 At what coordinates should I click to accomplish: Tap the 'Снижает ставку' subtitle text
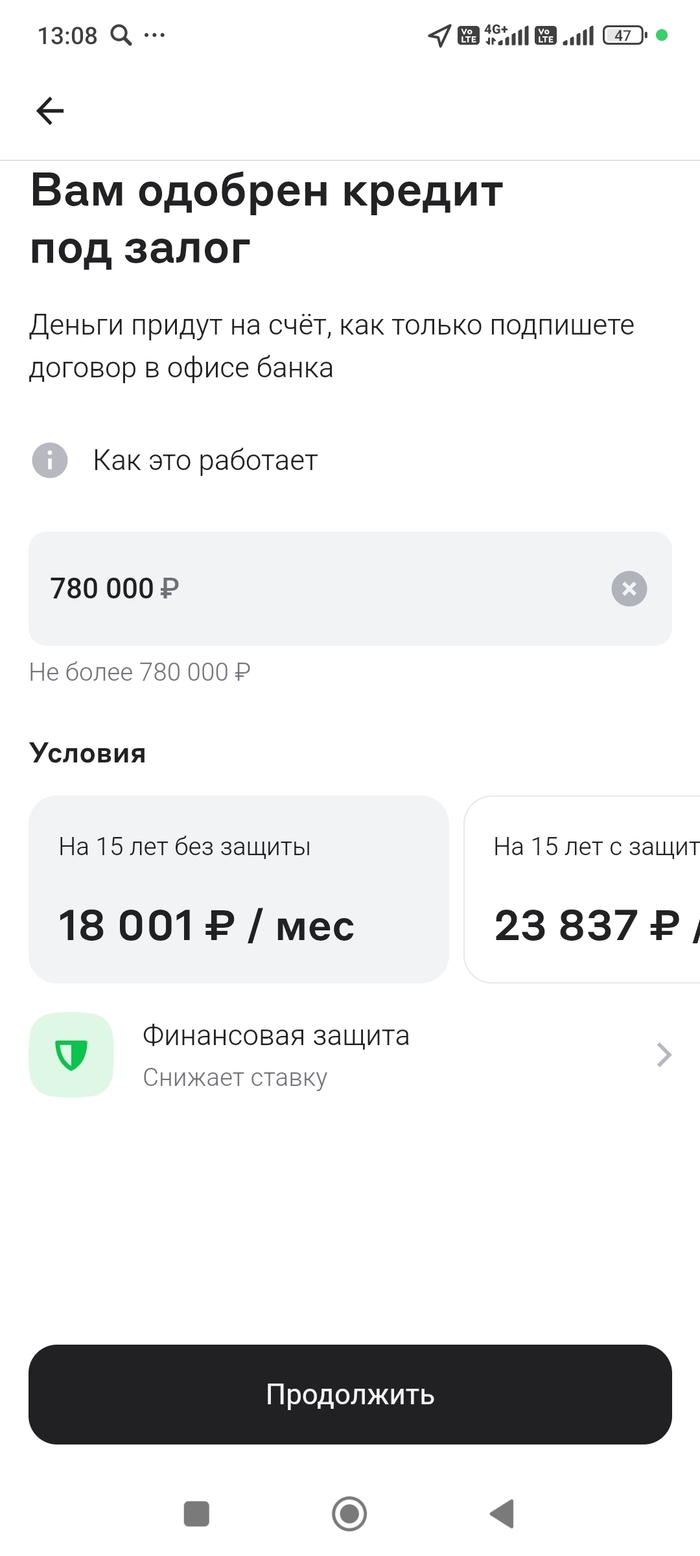(235, 1078)
